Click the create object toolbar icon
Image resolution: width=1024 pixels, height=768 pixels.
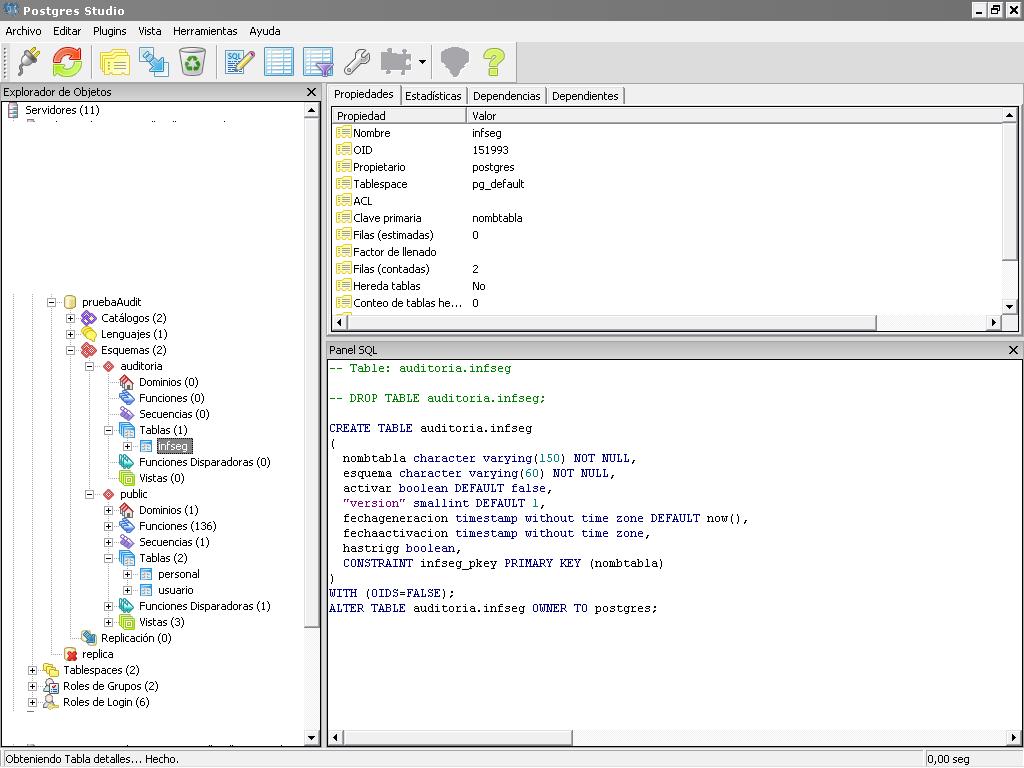coord(154,62)
